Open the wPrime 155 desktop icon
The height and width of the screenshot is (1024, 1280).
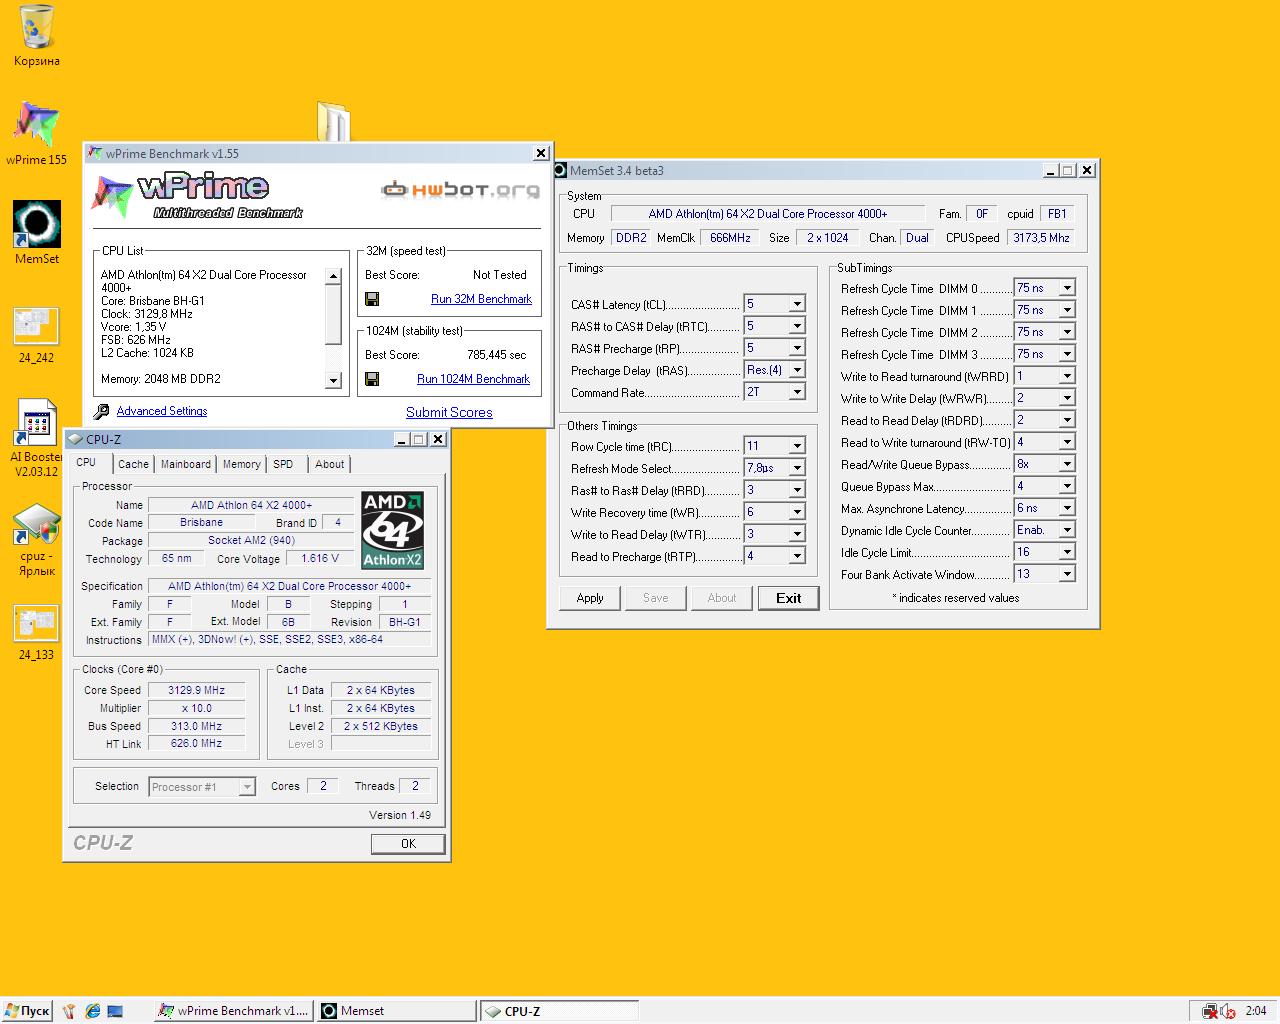[x=37, y=133]
